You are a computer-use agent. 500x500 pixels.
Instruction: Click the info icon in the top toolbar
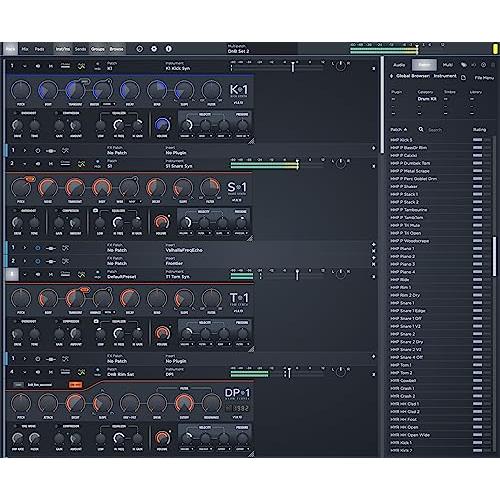point(169,49)
